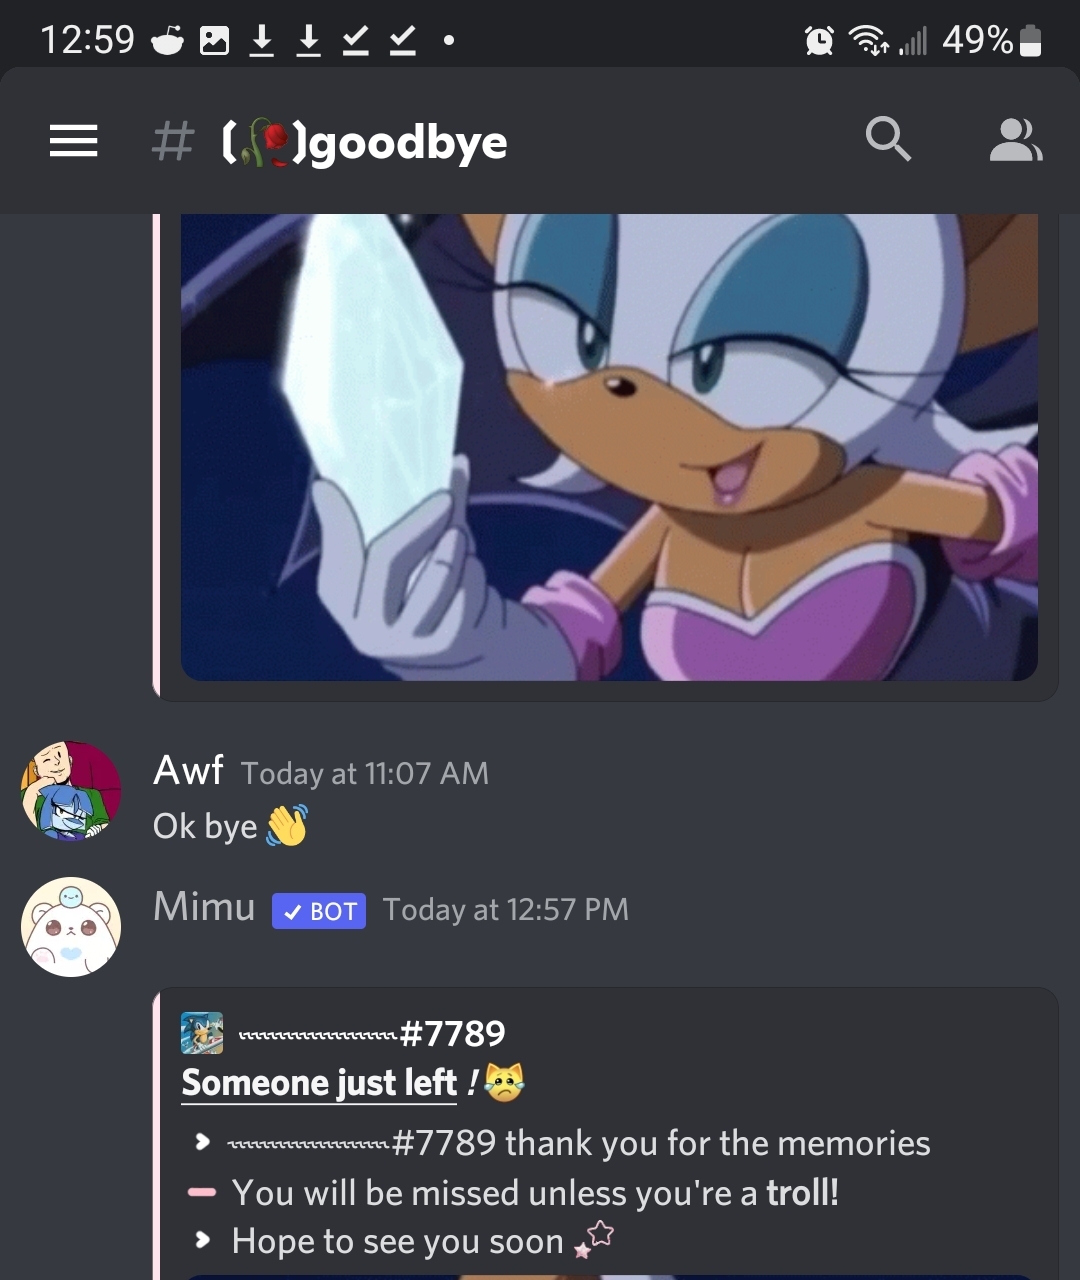
Task: Open the Rouge the Bat image
Action: [x=609, y=447]
